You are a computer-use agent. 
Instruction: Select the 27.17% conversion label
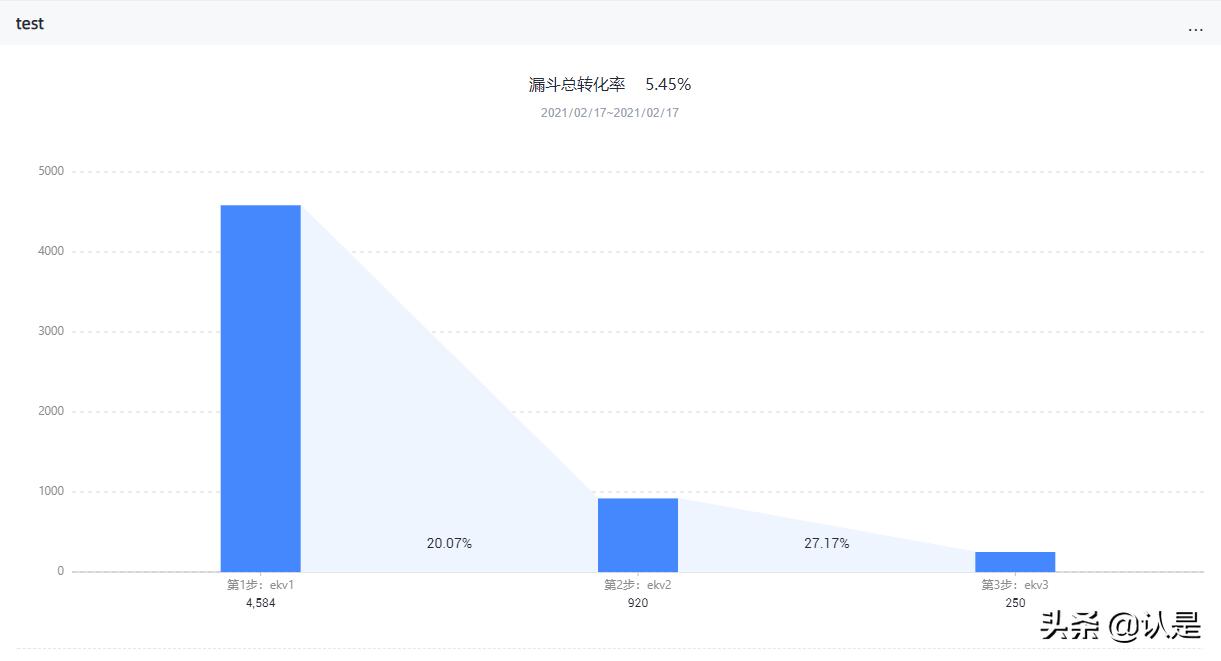pos(827,543)
